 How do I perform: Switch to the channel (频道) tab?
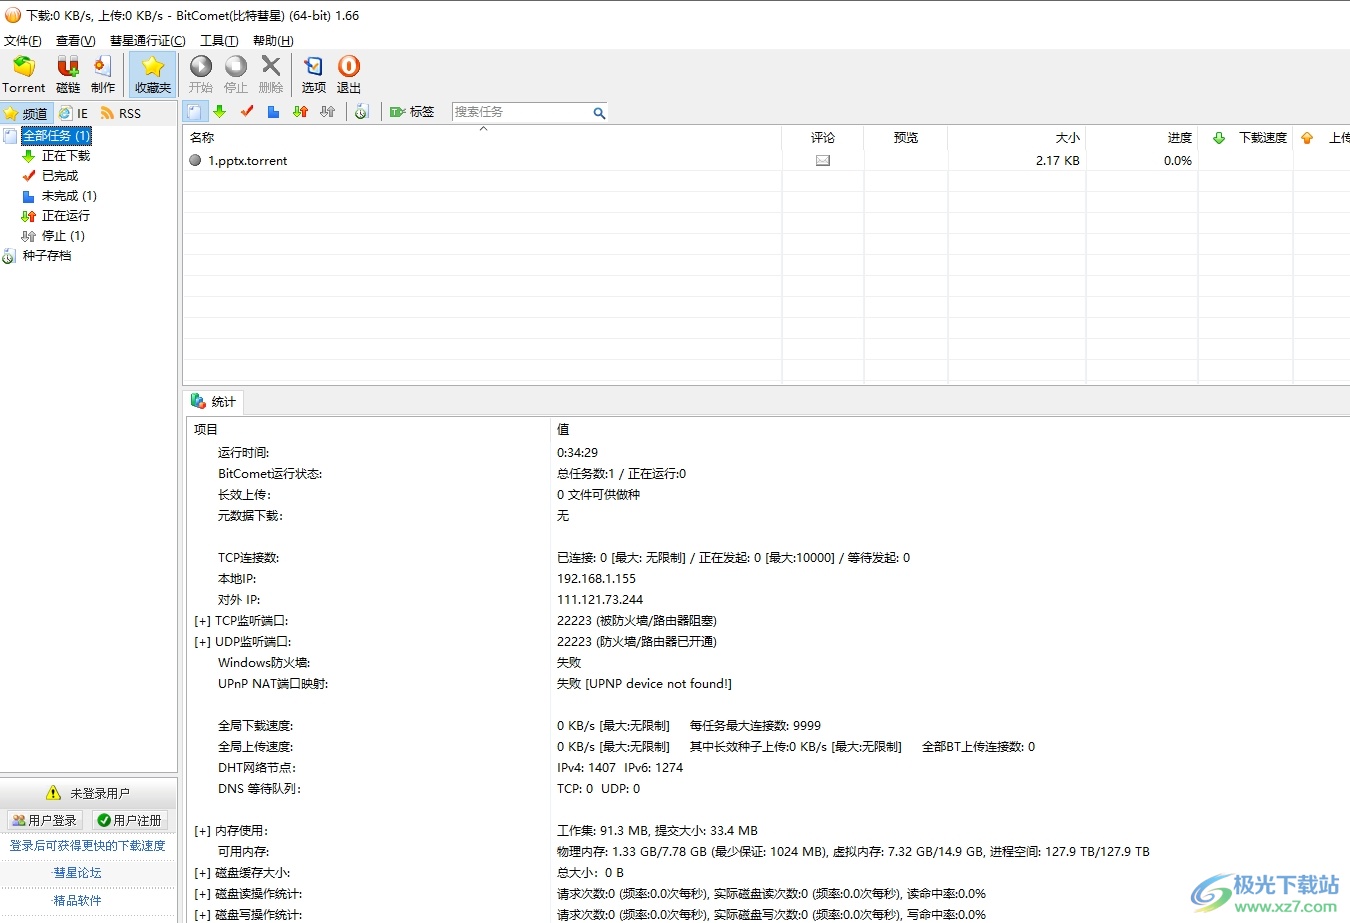[x=26, y=113]
